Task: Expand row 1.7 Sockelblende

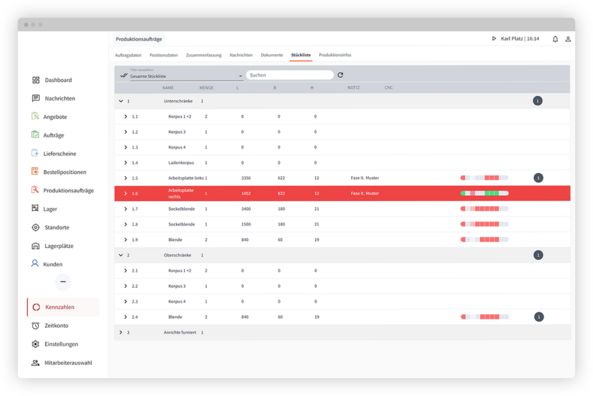Action: (x=126, y=209)
